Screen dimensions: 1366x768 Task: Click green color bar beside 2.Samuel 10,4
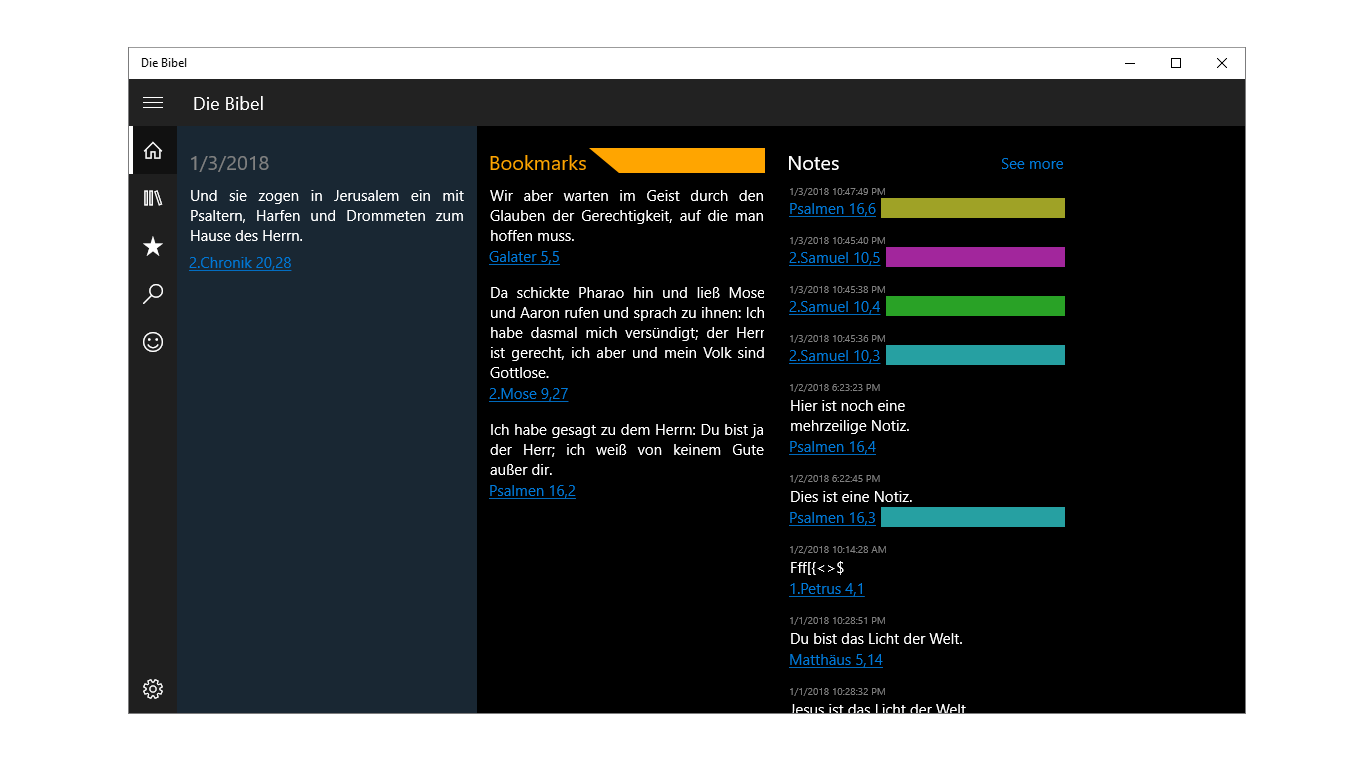975,306
